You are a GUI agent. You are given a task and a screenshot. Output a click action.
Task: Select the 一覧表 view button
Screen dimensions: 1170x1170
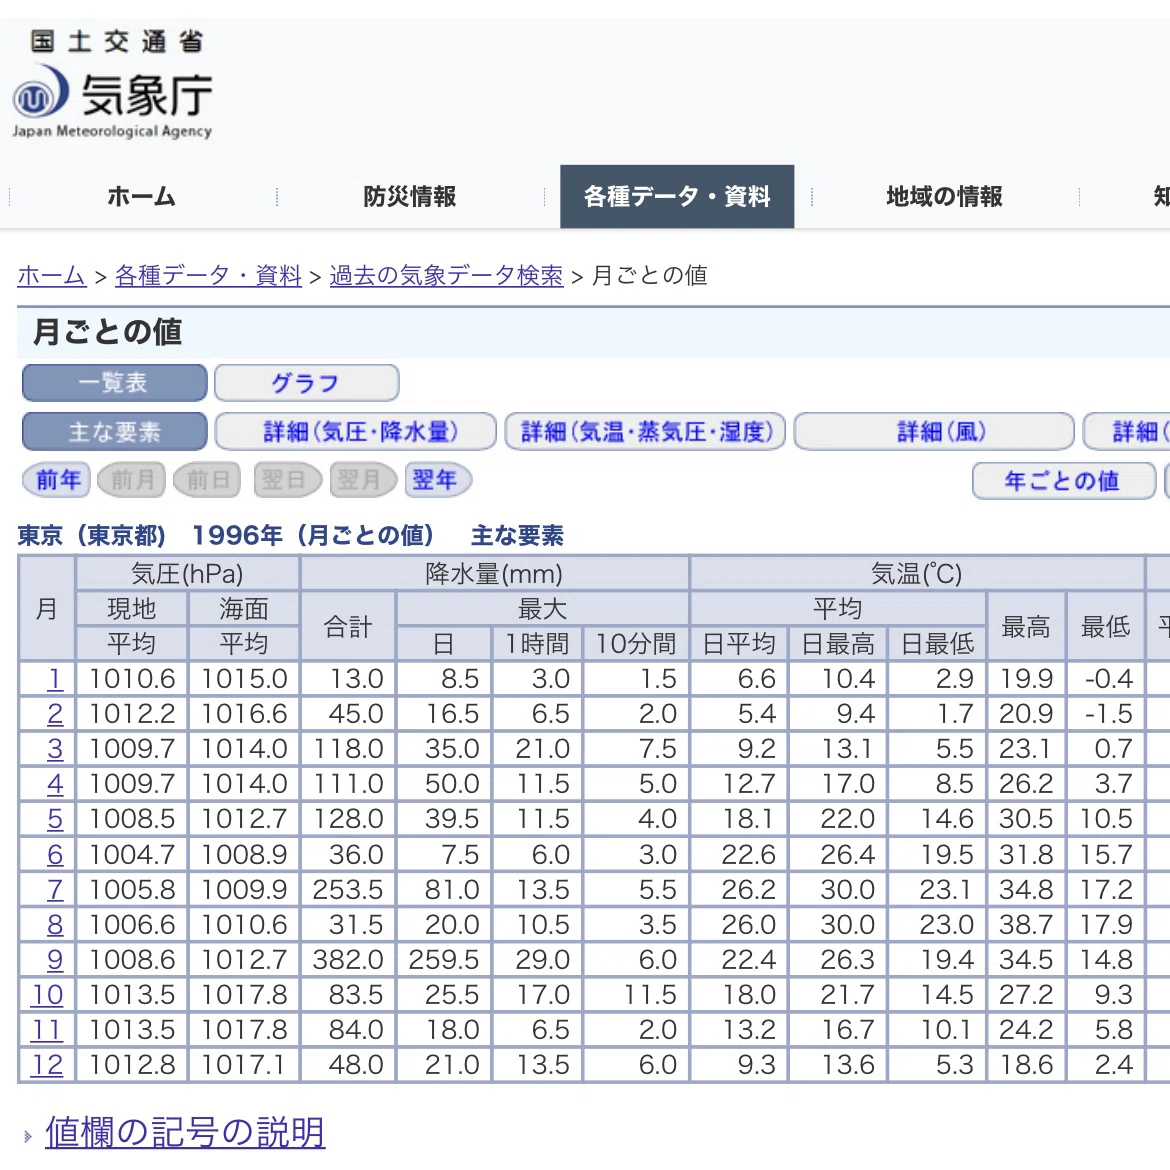114,383
